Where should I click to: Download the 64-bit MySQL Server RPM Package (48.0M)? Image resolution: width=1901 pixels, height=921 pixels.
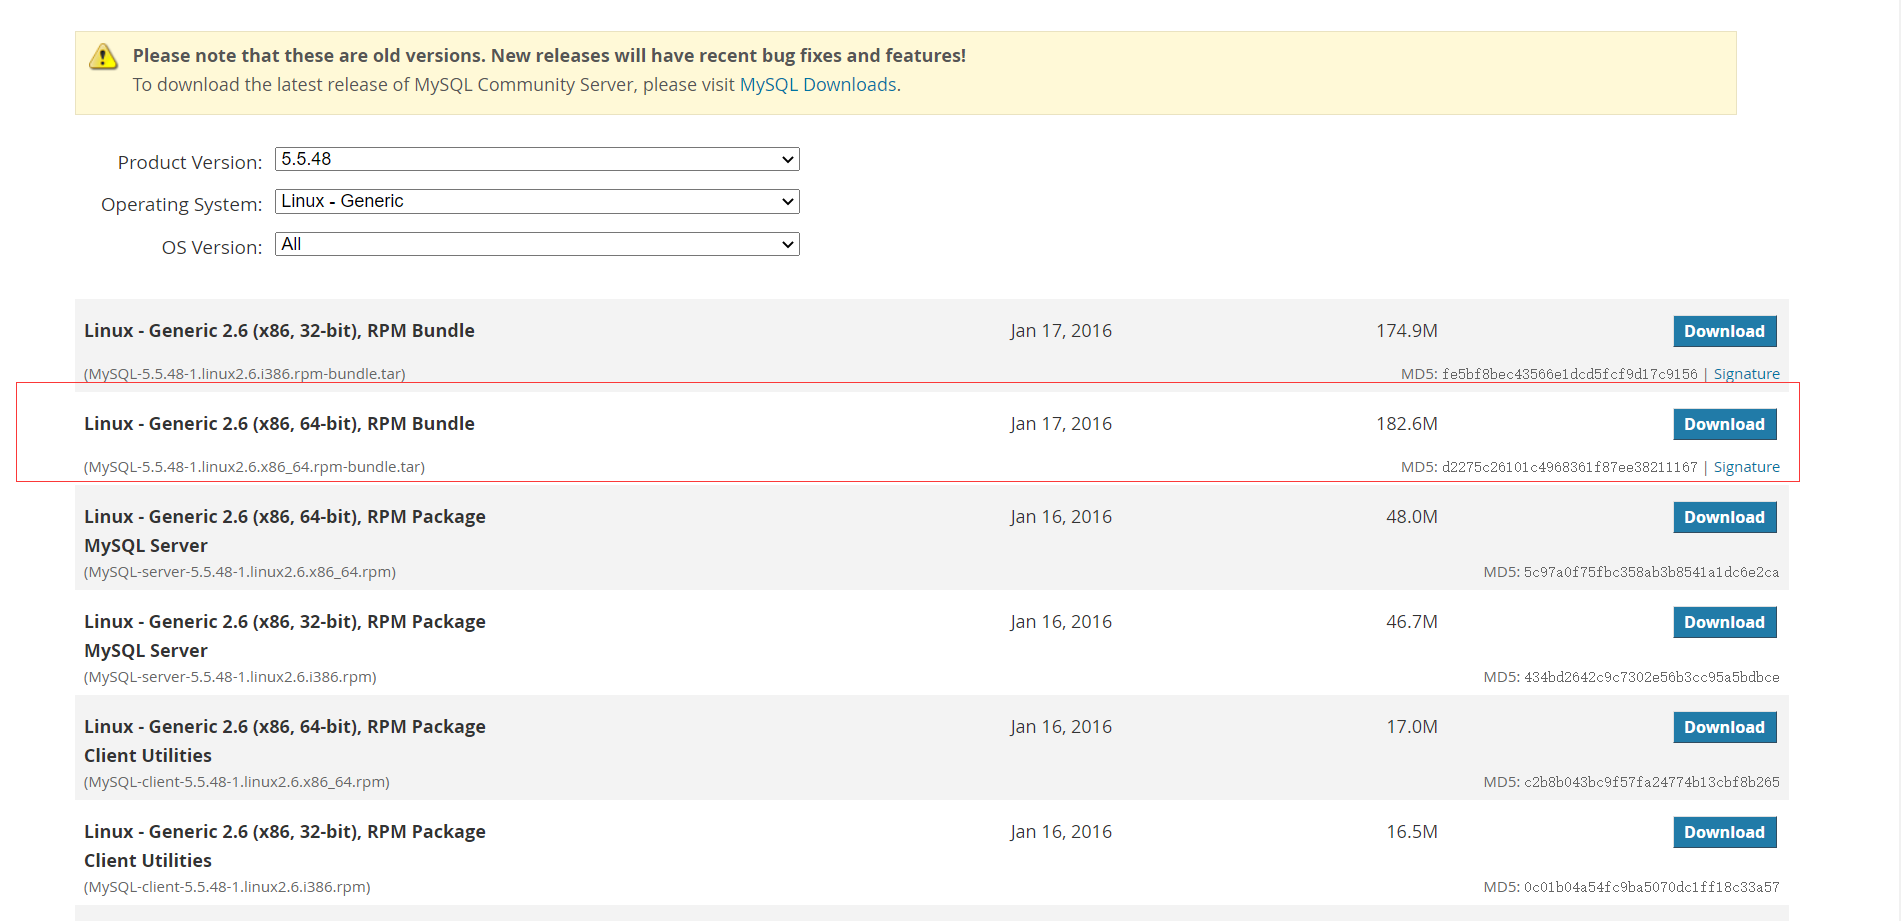click(1725, 517)
